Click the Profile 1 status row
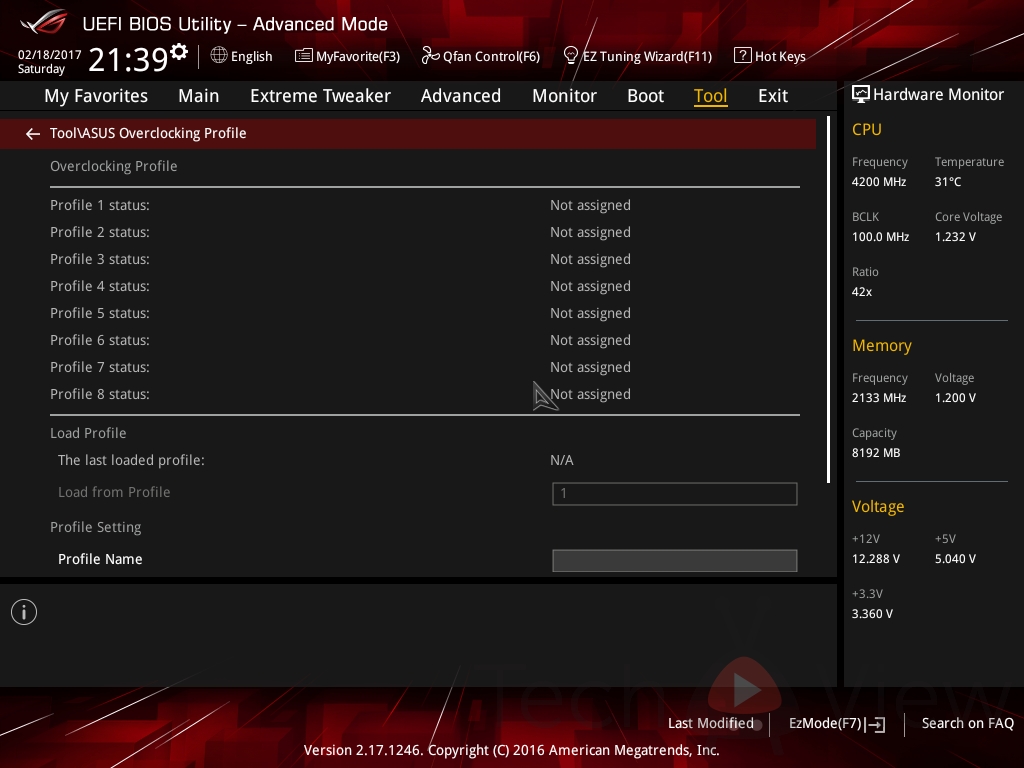The width and height of the screenshot is (1024, 768). (424, 205)
